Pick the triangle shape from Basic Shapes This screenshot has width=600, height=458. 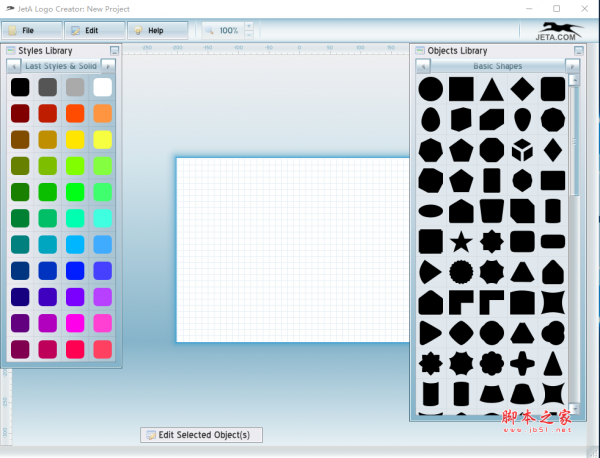pyautogui.click(x=491, y=89)
